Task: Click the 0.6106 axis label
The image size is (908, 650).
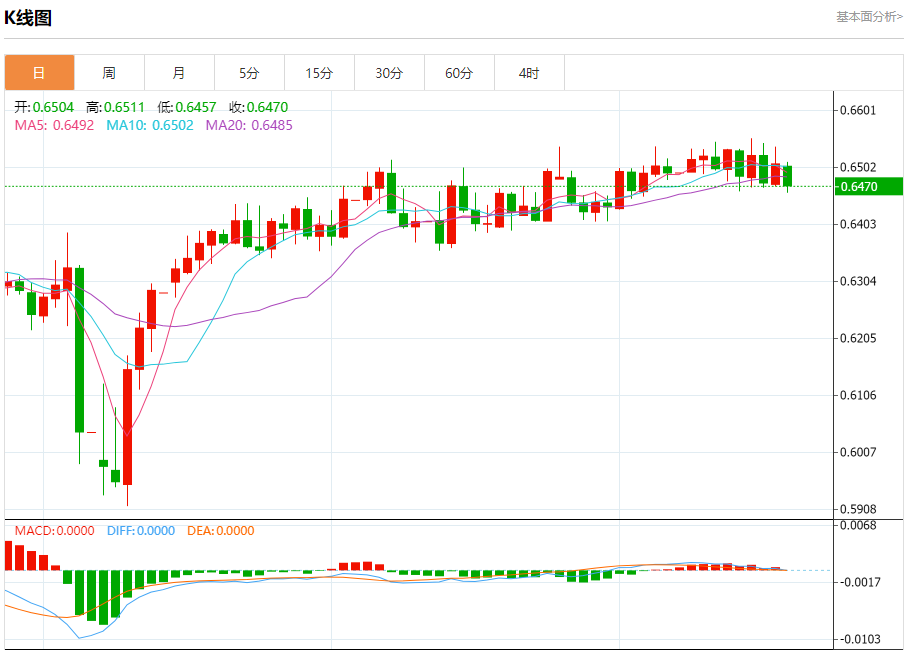Action: [x=858, y=396]
